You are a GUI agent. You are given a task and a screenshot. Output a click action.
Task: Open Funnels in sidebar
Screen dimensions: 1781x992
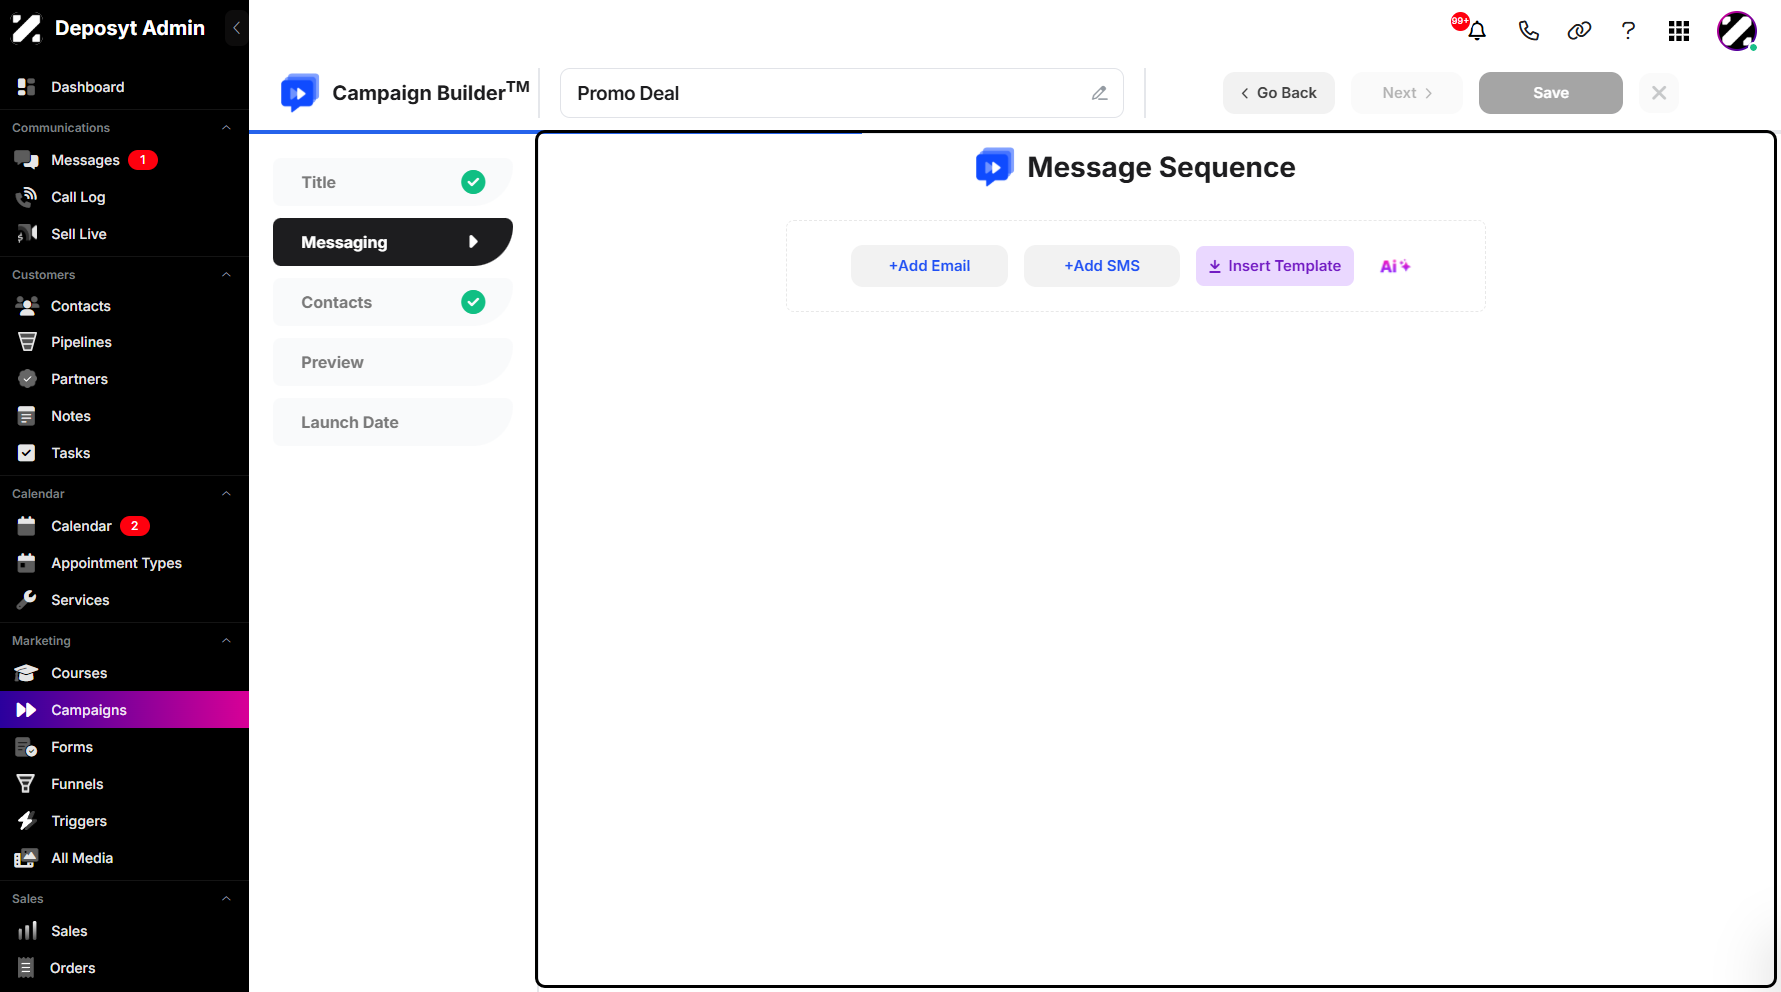click(124, 784)
